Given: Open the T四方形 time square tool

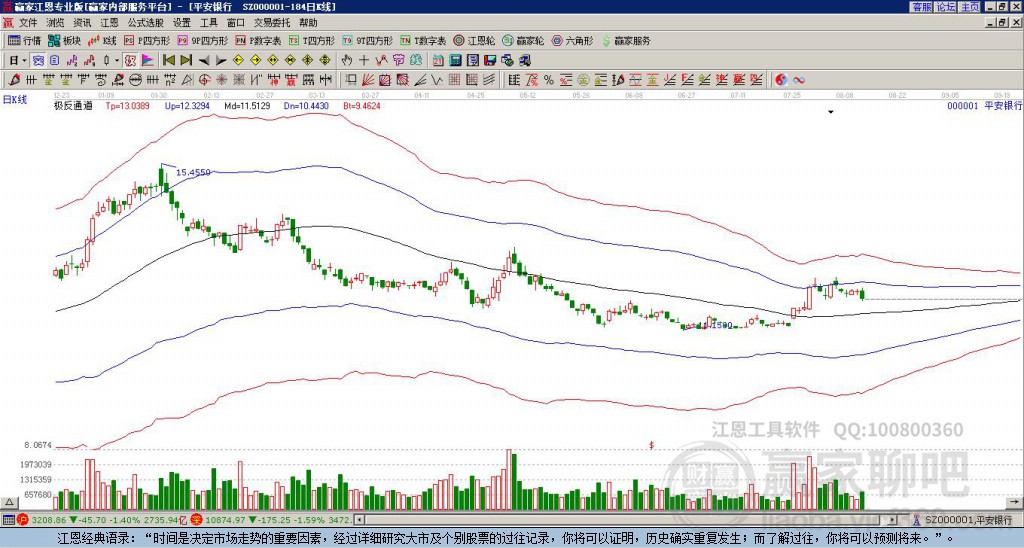Looking at the screenshot, I should click(x=312, y=40).
